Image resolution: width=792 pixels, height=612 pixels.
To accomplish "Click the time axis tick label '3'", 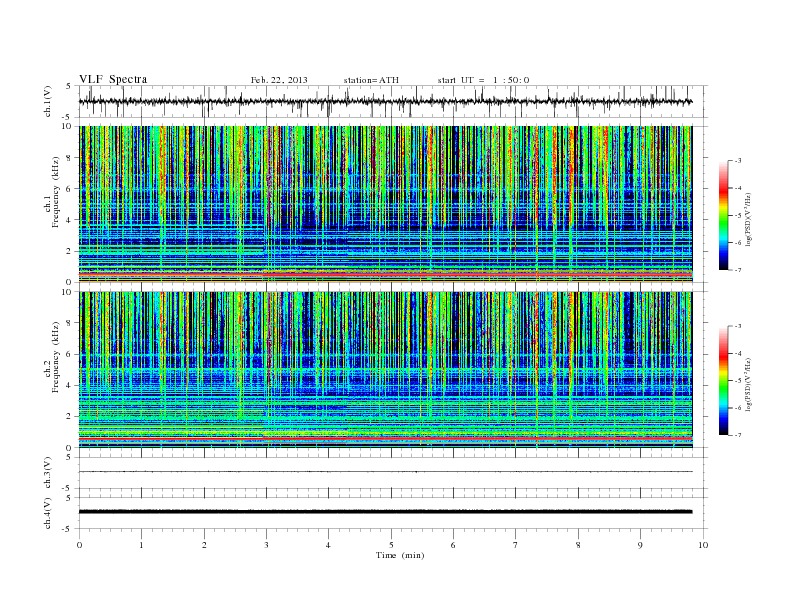I will (266, 545).
